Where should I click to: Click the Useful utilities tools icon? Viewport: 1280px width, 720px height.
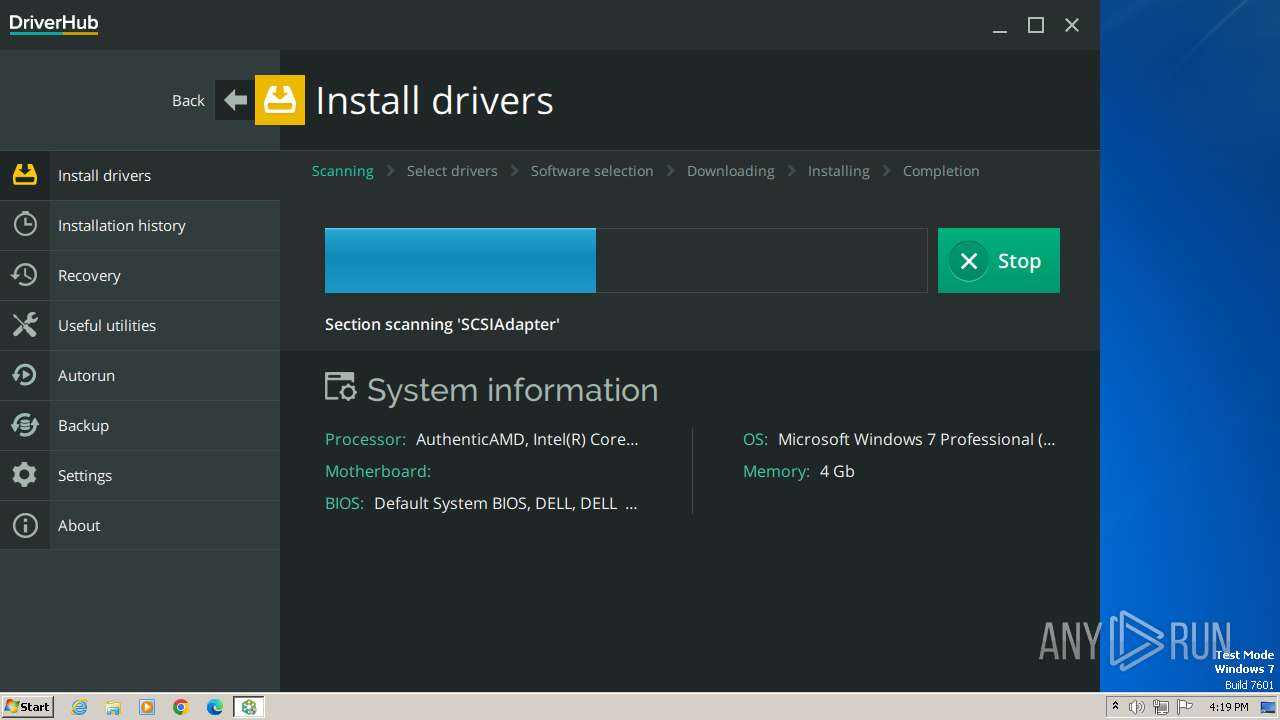[25, 325]
